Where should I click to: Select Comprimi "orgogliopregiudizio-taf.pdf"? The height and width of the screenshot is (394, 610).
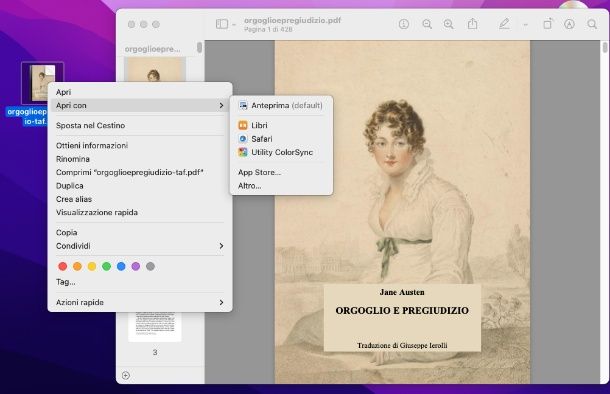pyautogui.click(x=140, y=172)
